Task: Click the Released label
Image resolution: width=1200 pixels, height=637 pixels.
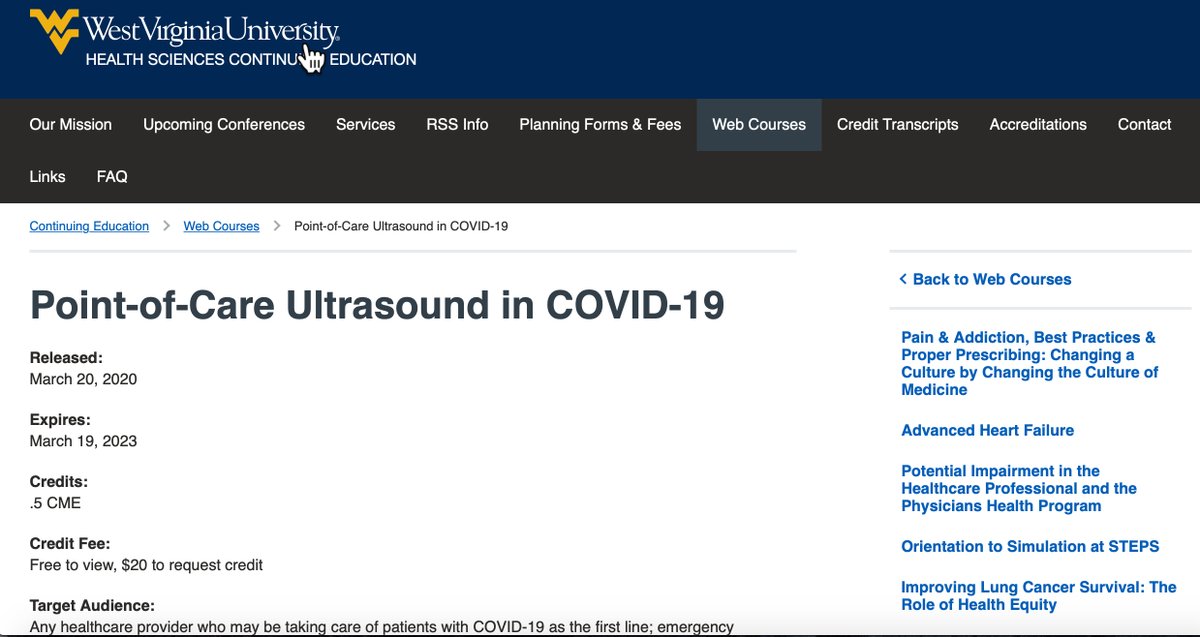Action: (x=66, y=357)
